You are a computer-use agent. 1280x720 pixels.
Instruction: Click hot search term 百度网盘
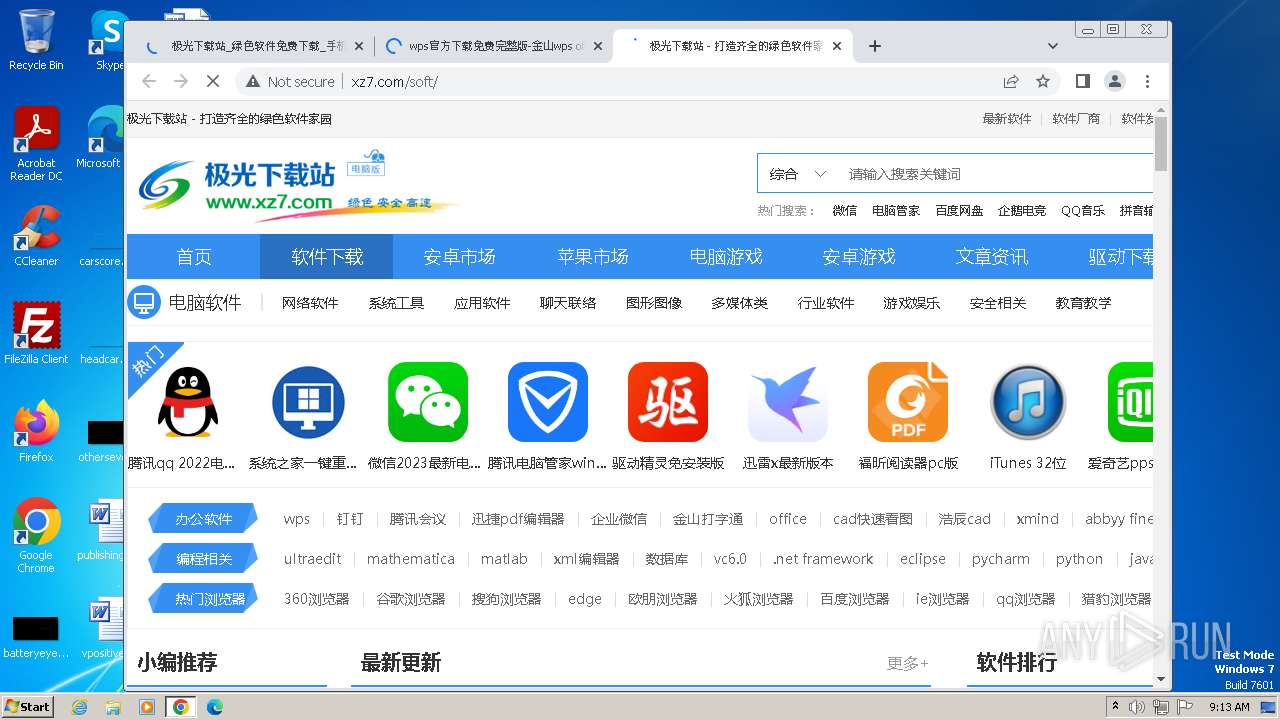[x=959, y=211]
